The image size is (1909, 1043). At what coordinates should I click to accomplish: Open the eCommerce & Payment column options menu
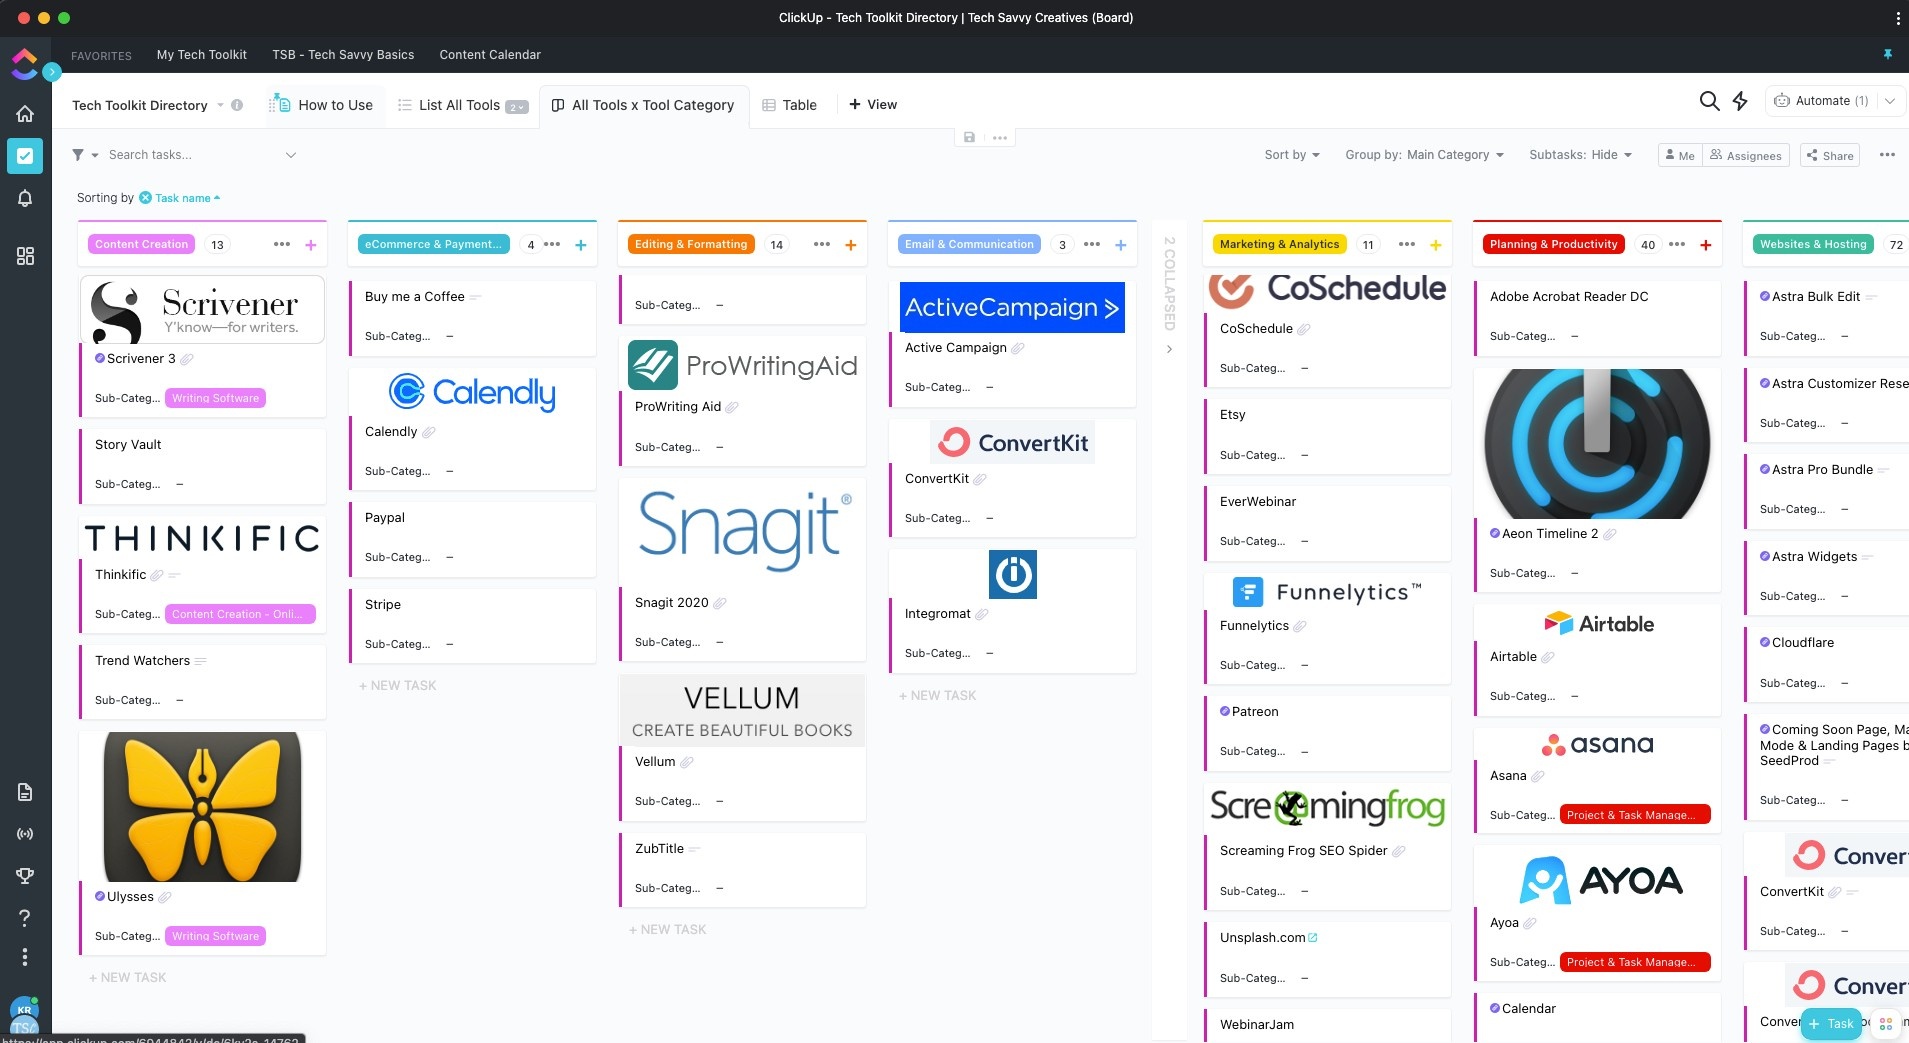552,244
